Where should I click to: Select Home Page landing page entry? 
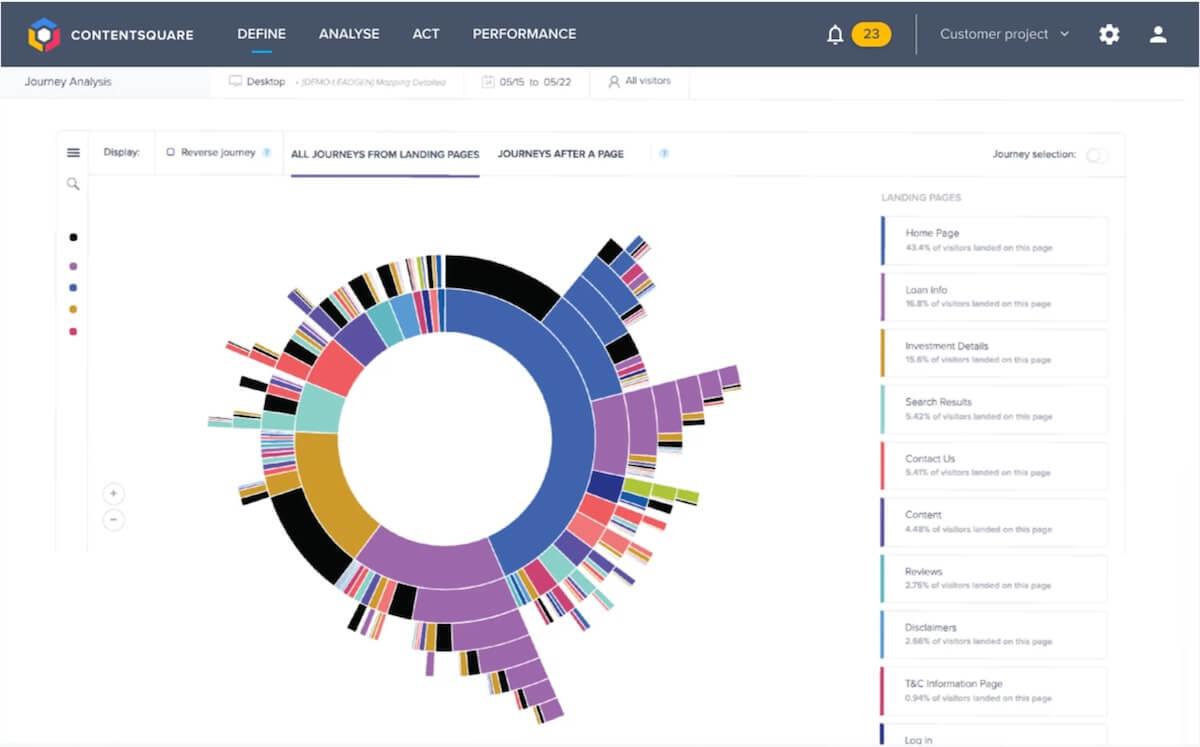tap(995, 240)
